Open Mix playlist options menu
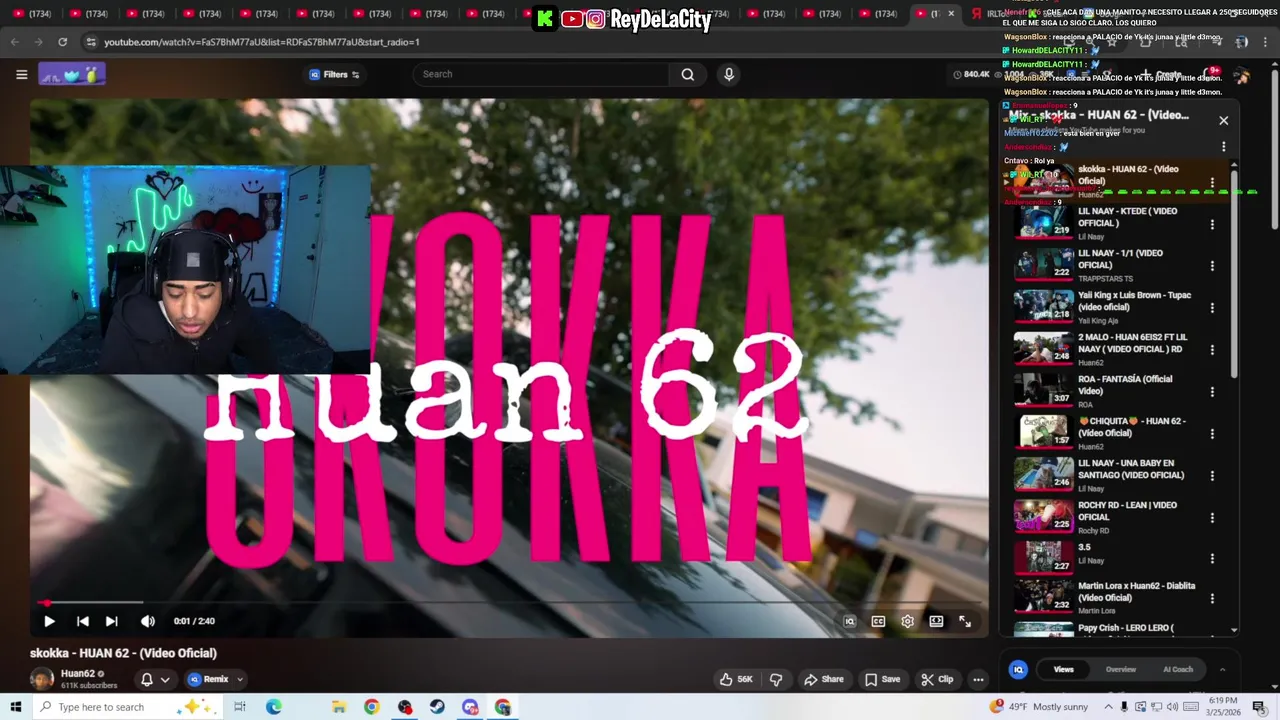The width and height of the screenshot is (1280, 720). pos(1223,147)
